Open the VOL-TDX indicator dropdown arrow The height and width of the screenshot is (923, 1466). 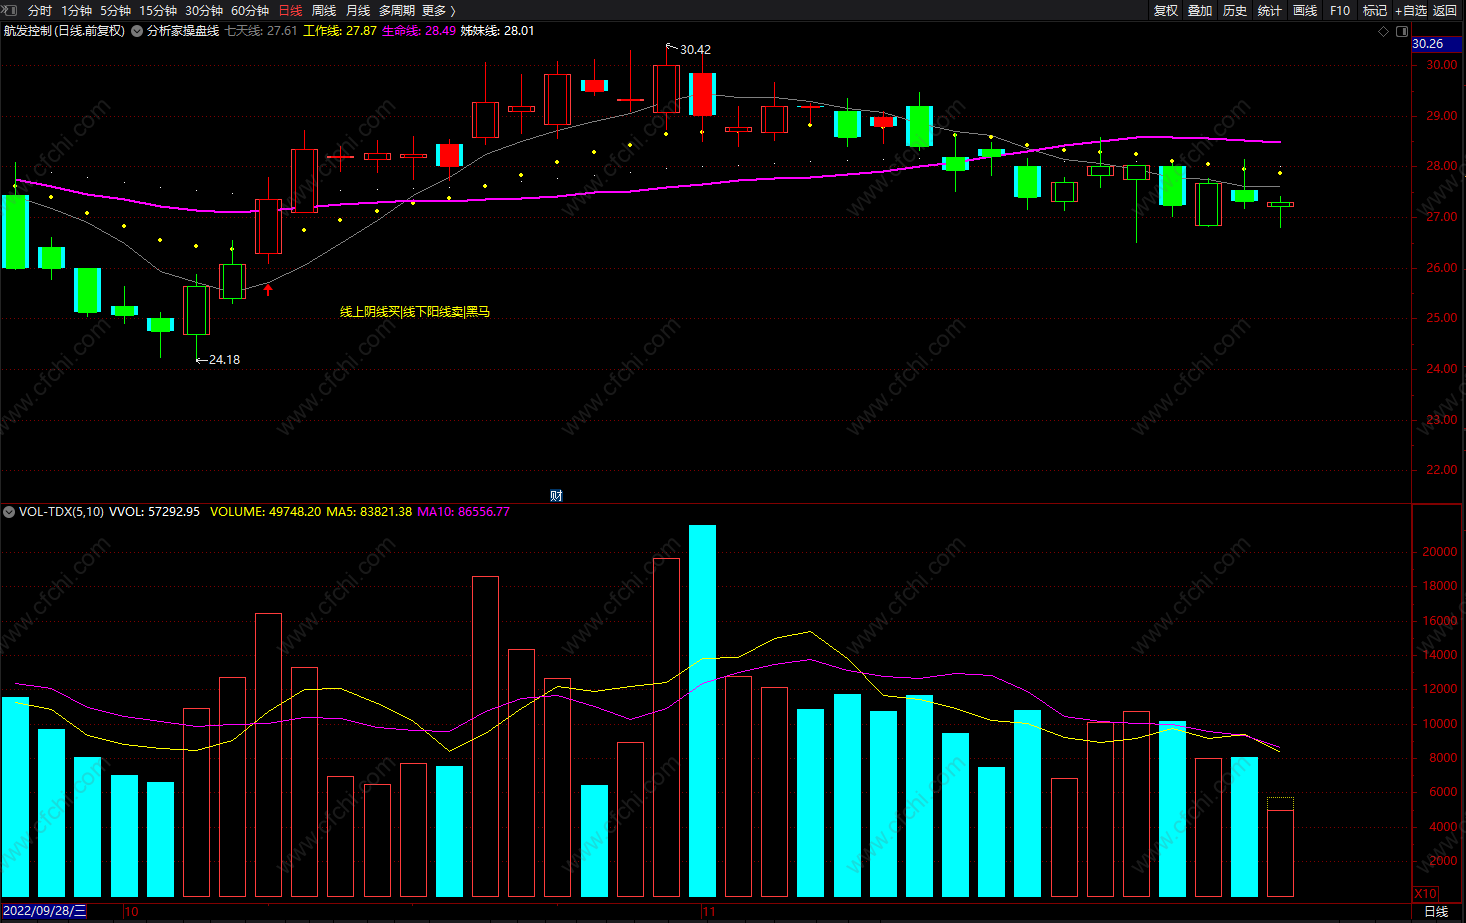[x=9, y=512]
